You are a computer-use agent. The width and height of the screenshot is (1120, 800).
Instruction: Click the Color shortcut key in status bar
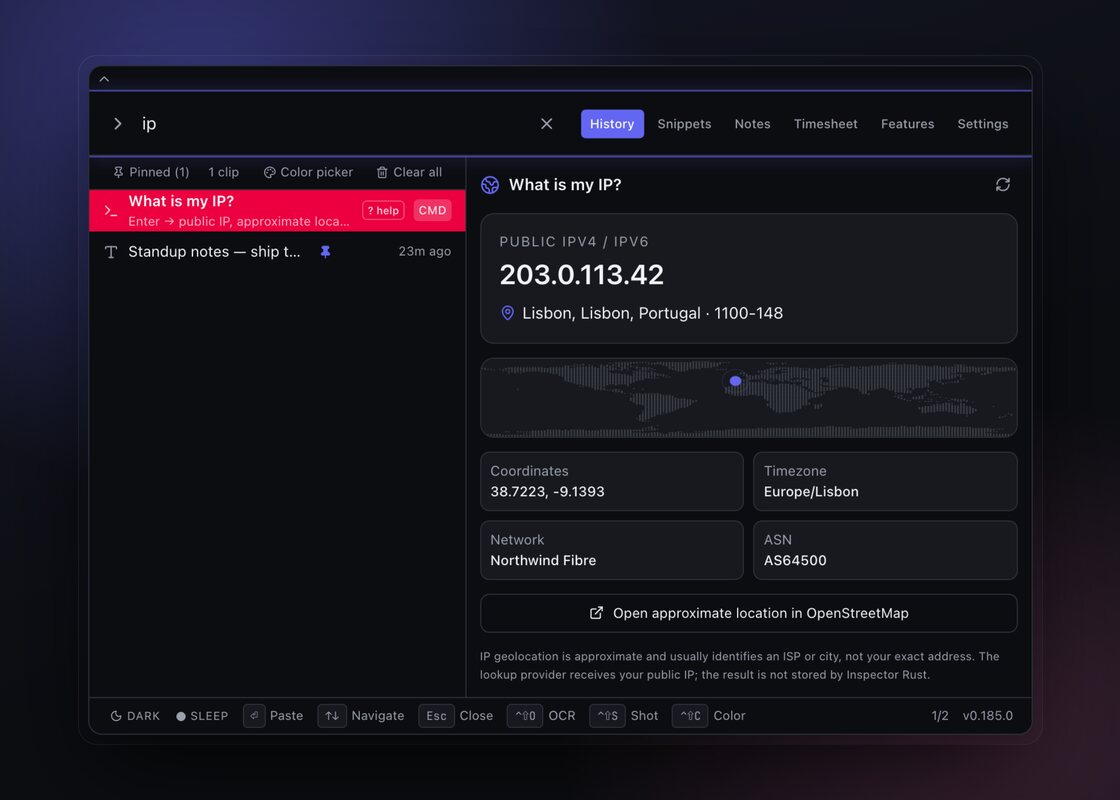(690, 716)
